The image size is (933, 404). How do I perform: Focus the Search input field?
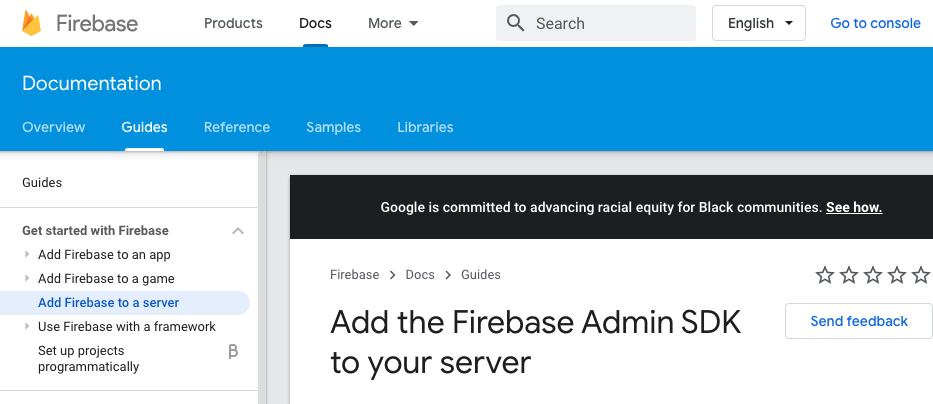pyautogui.click(x=596, y=23)
